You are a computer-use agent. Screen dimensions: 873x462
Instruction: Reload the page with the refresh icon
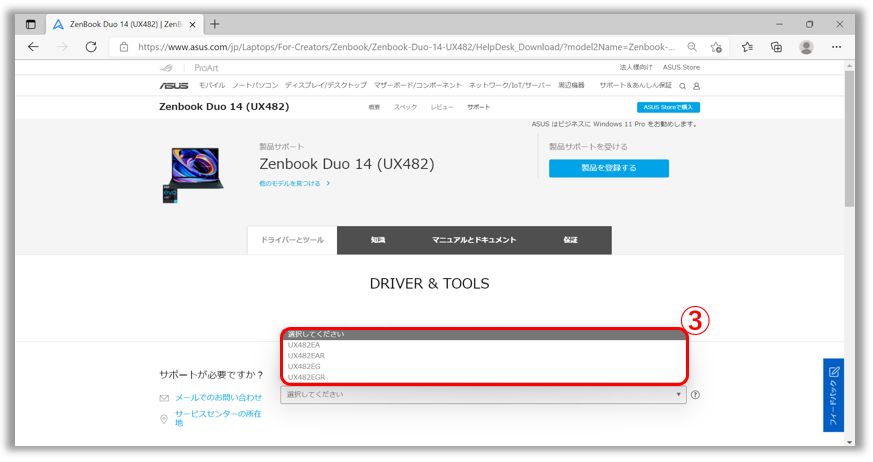pos(91,47)
